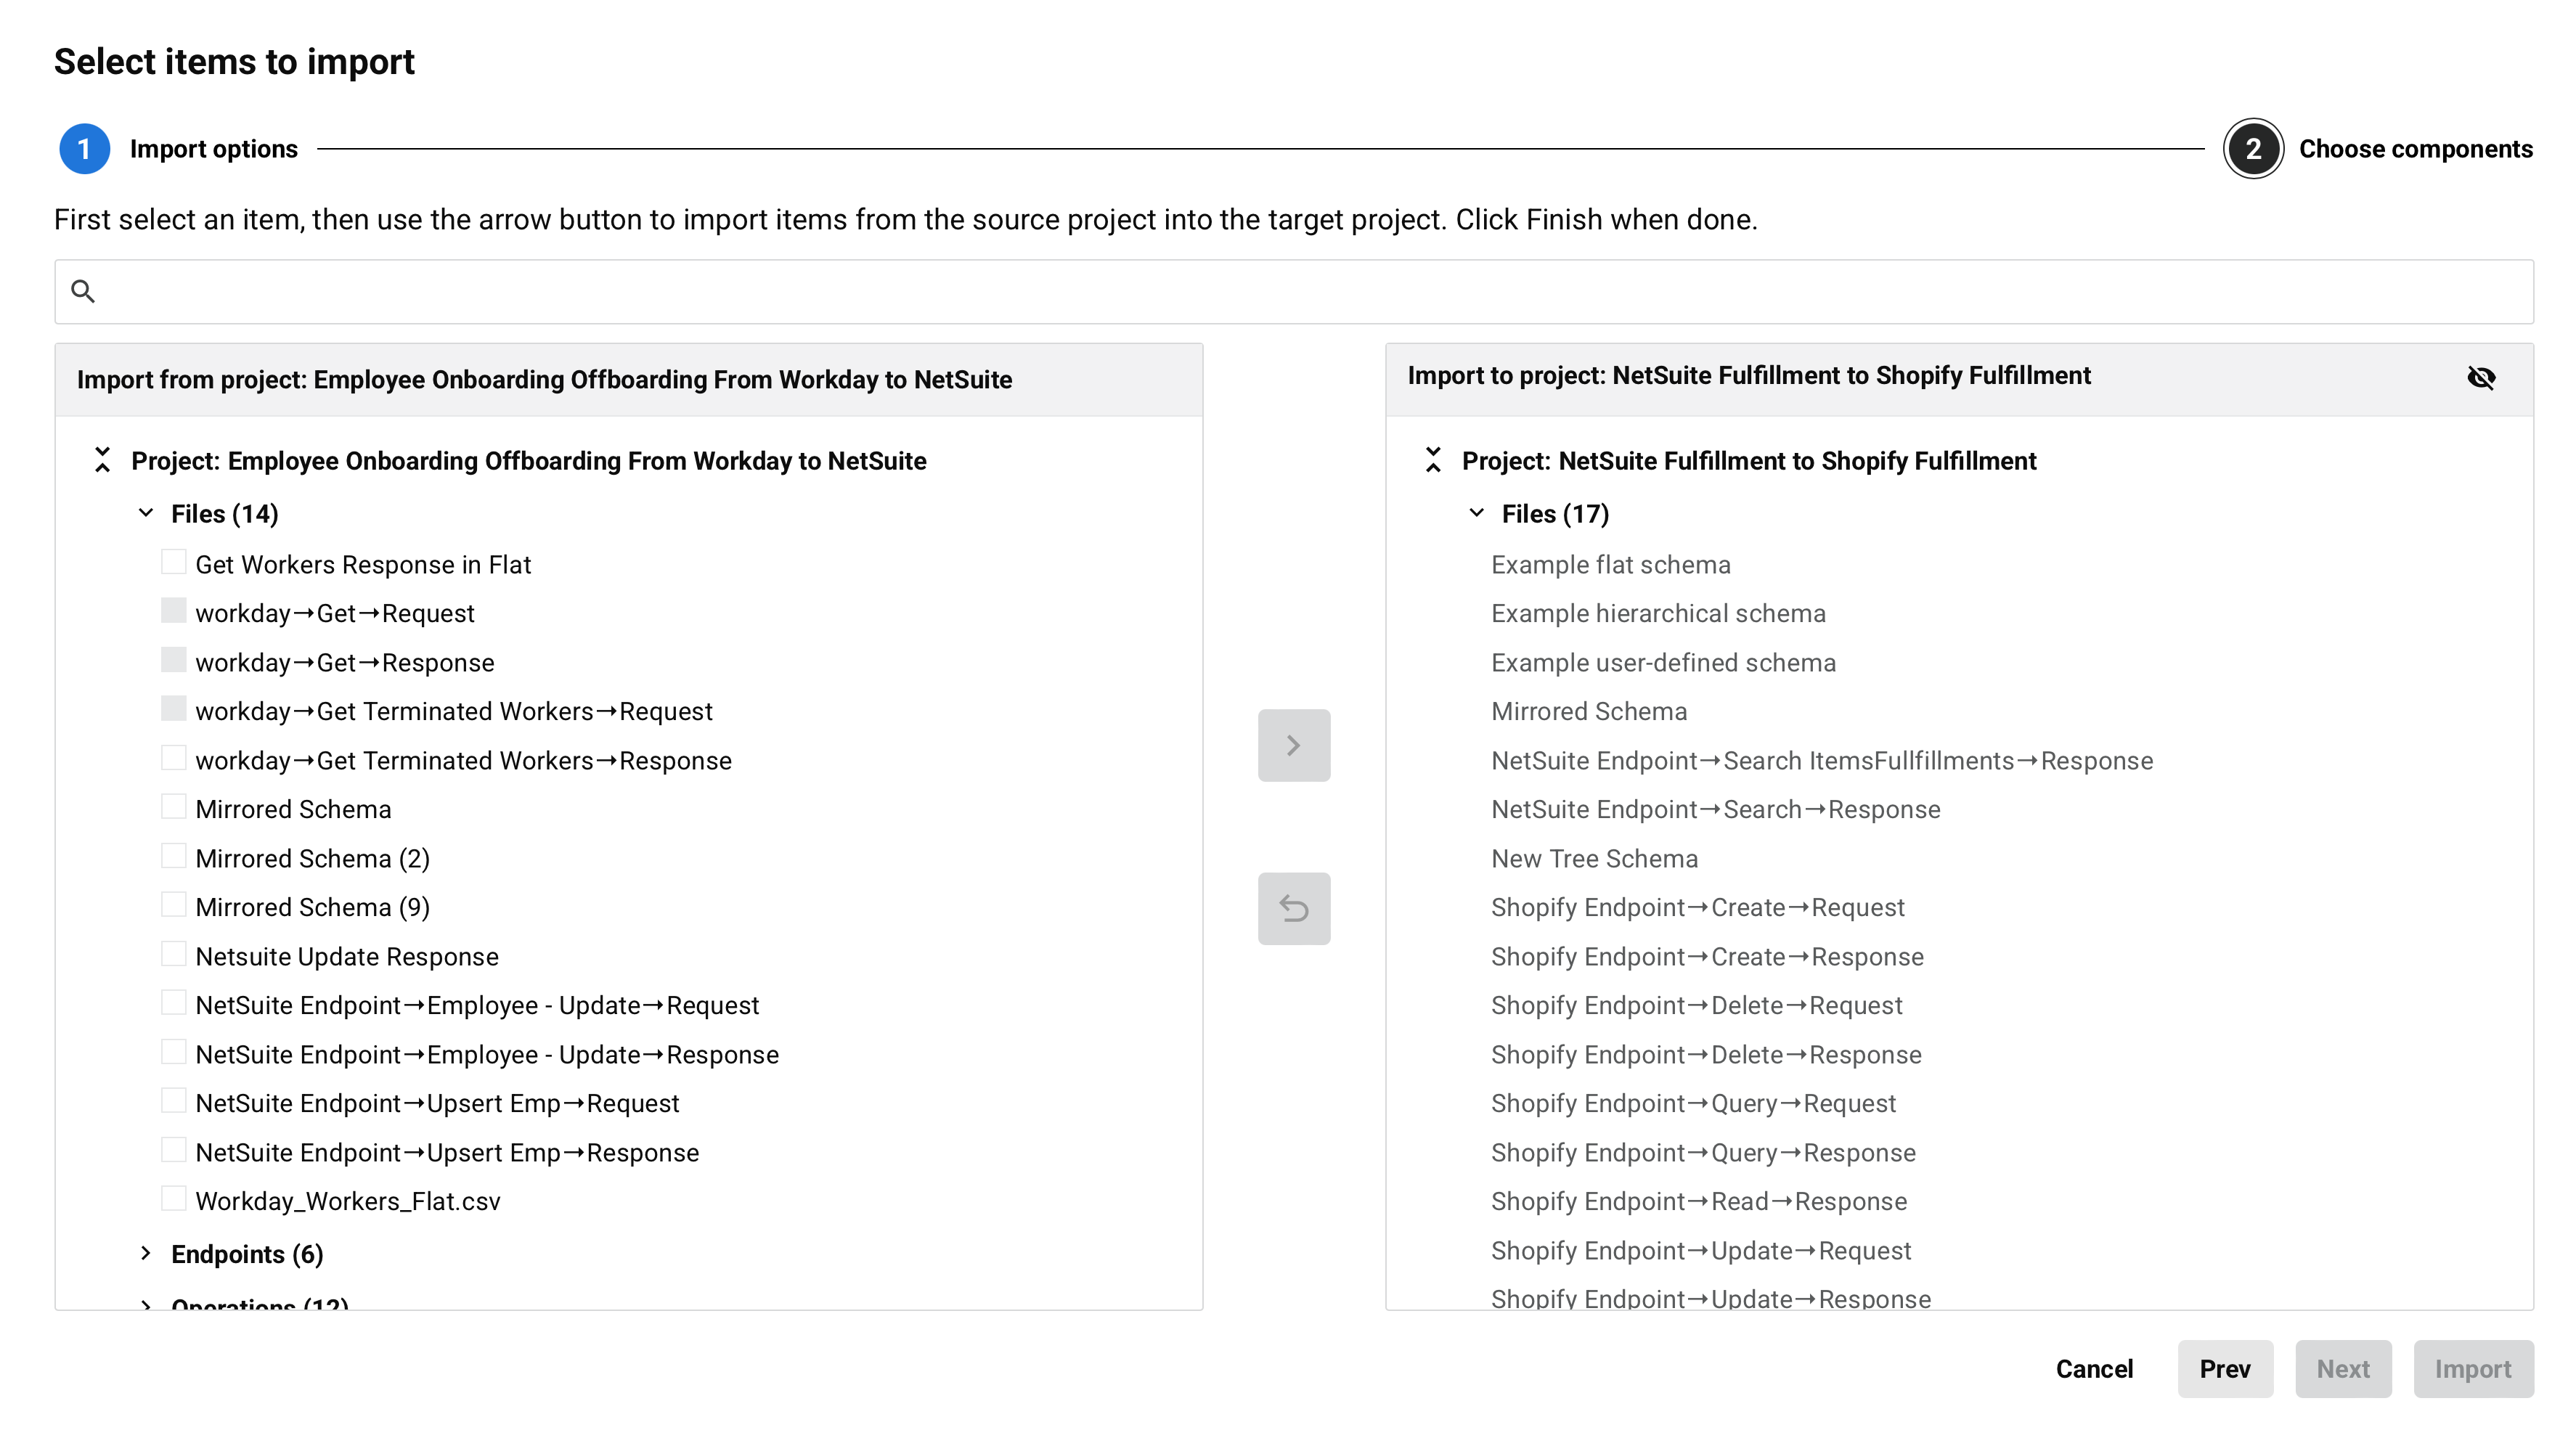This screenshot has width=2576, height=1446.
Task: Collapse all in the target project tree
Action: click(1432, 460)
